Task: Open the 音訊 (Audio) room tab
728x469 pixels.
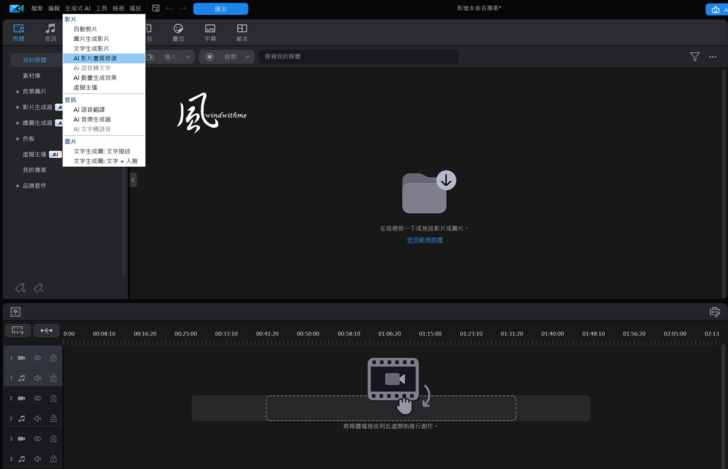Action: (50, 32)
